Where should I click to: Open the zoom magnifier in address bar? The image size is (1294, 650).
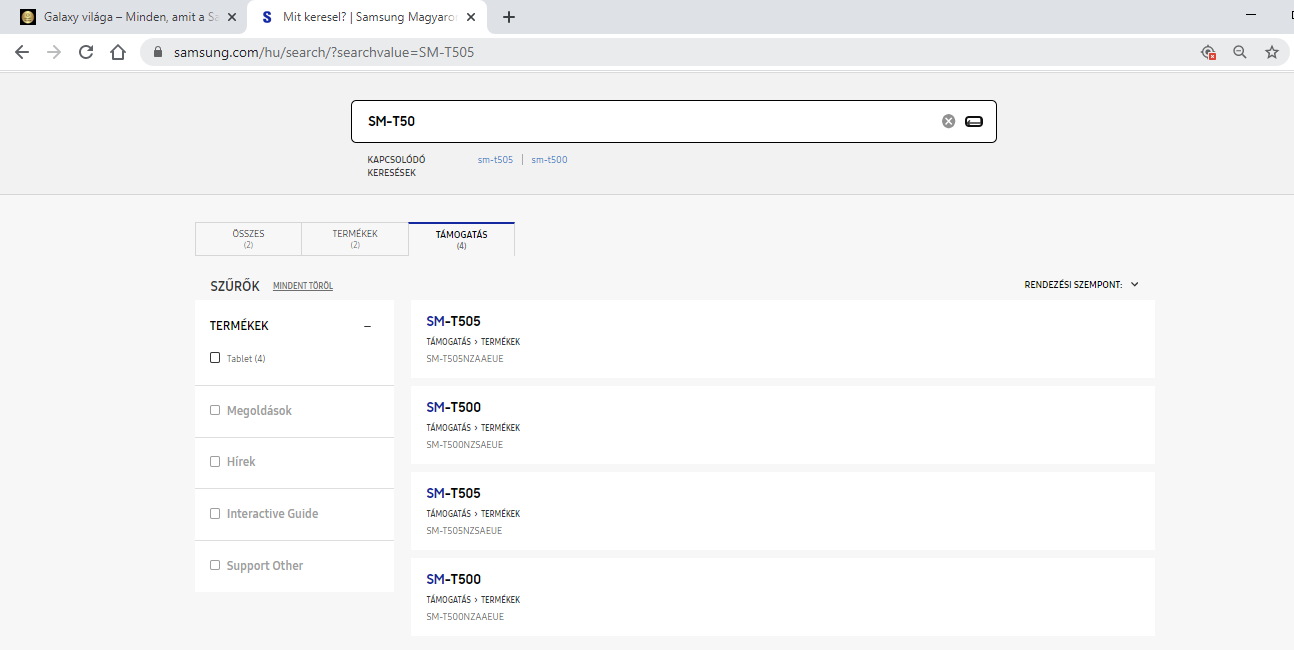pos(1239,52)
